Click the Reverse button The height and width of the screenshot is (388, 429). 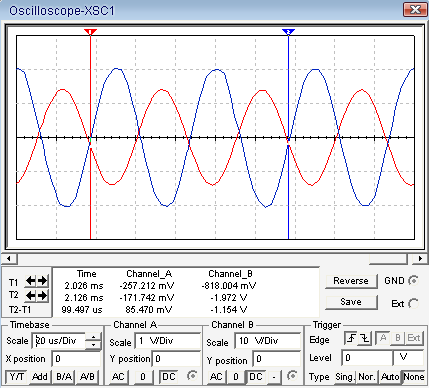[x=351, y=281]
